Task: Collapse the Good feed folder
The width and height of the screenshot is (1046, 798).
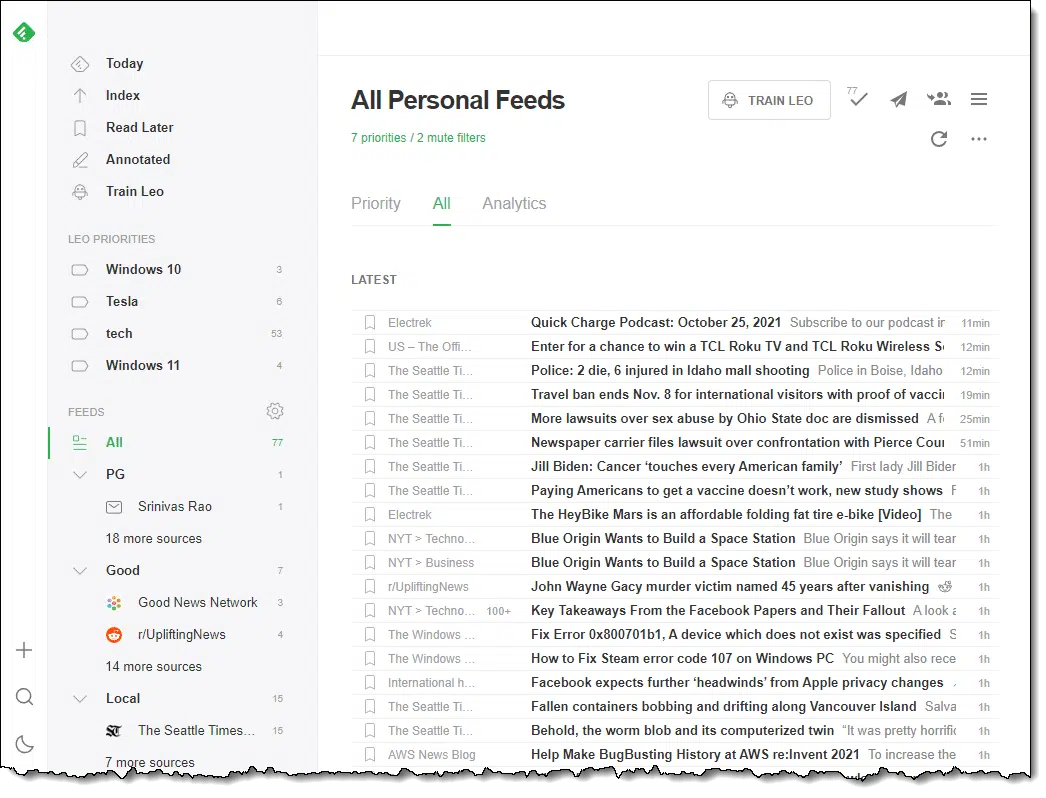Action: click(80, 570)
